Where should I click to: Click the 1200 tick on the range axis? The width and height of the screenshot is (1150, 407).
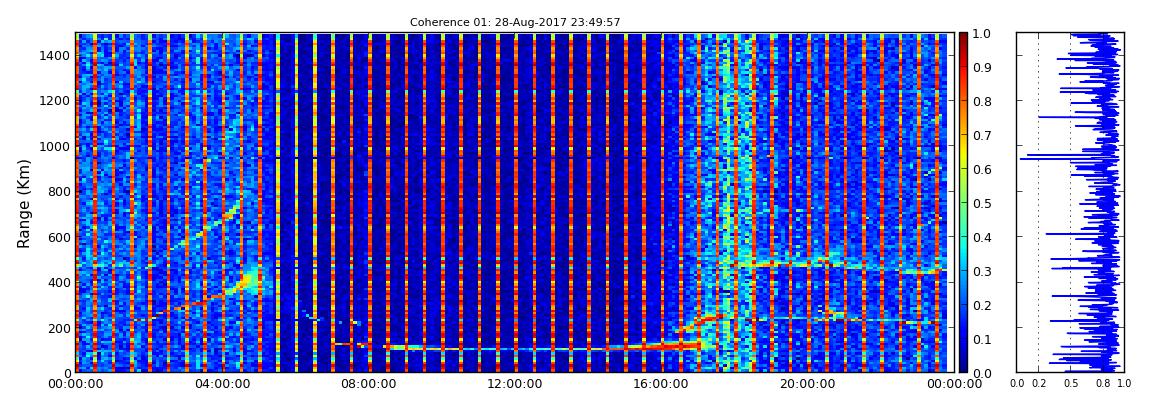pyautogui.click(x=56, y=100)
